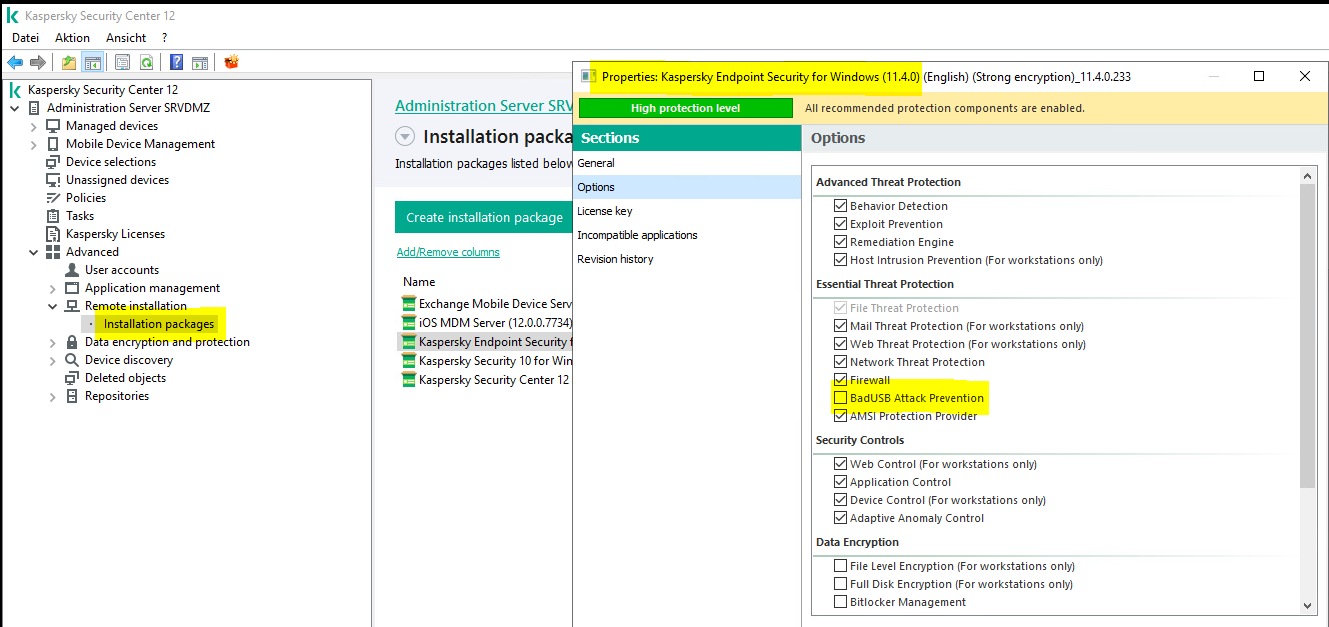
Task: Click the properties toolbar icon
Action: [122, 63]
